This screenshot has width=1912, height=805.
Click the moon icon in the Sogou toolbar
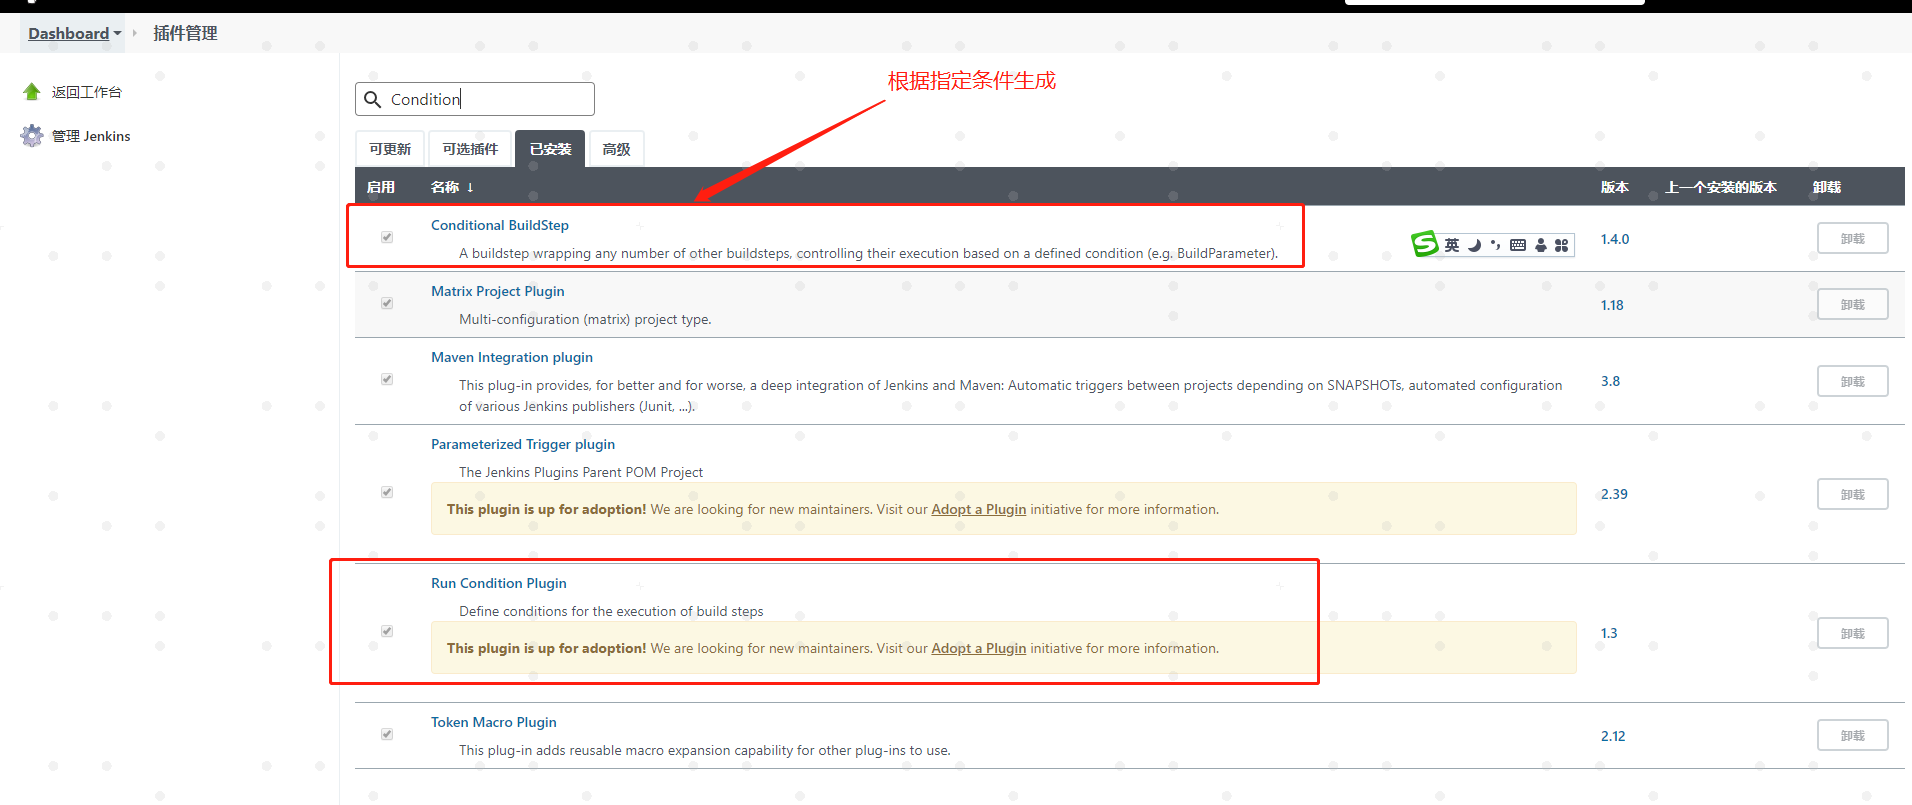pos(1474,245)
